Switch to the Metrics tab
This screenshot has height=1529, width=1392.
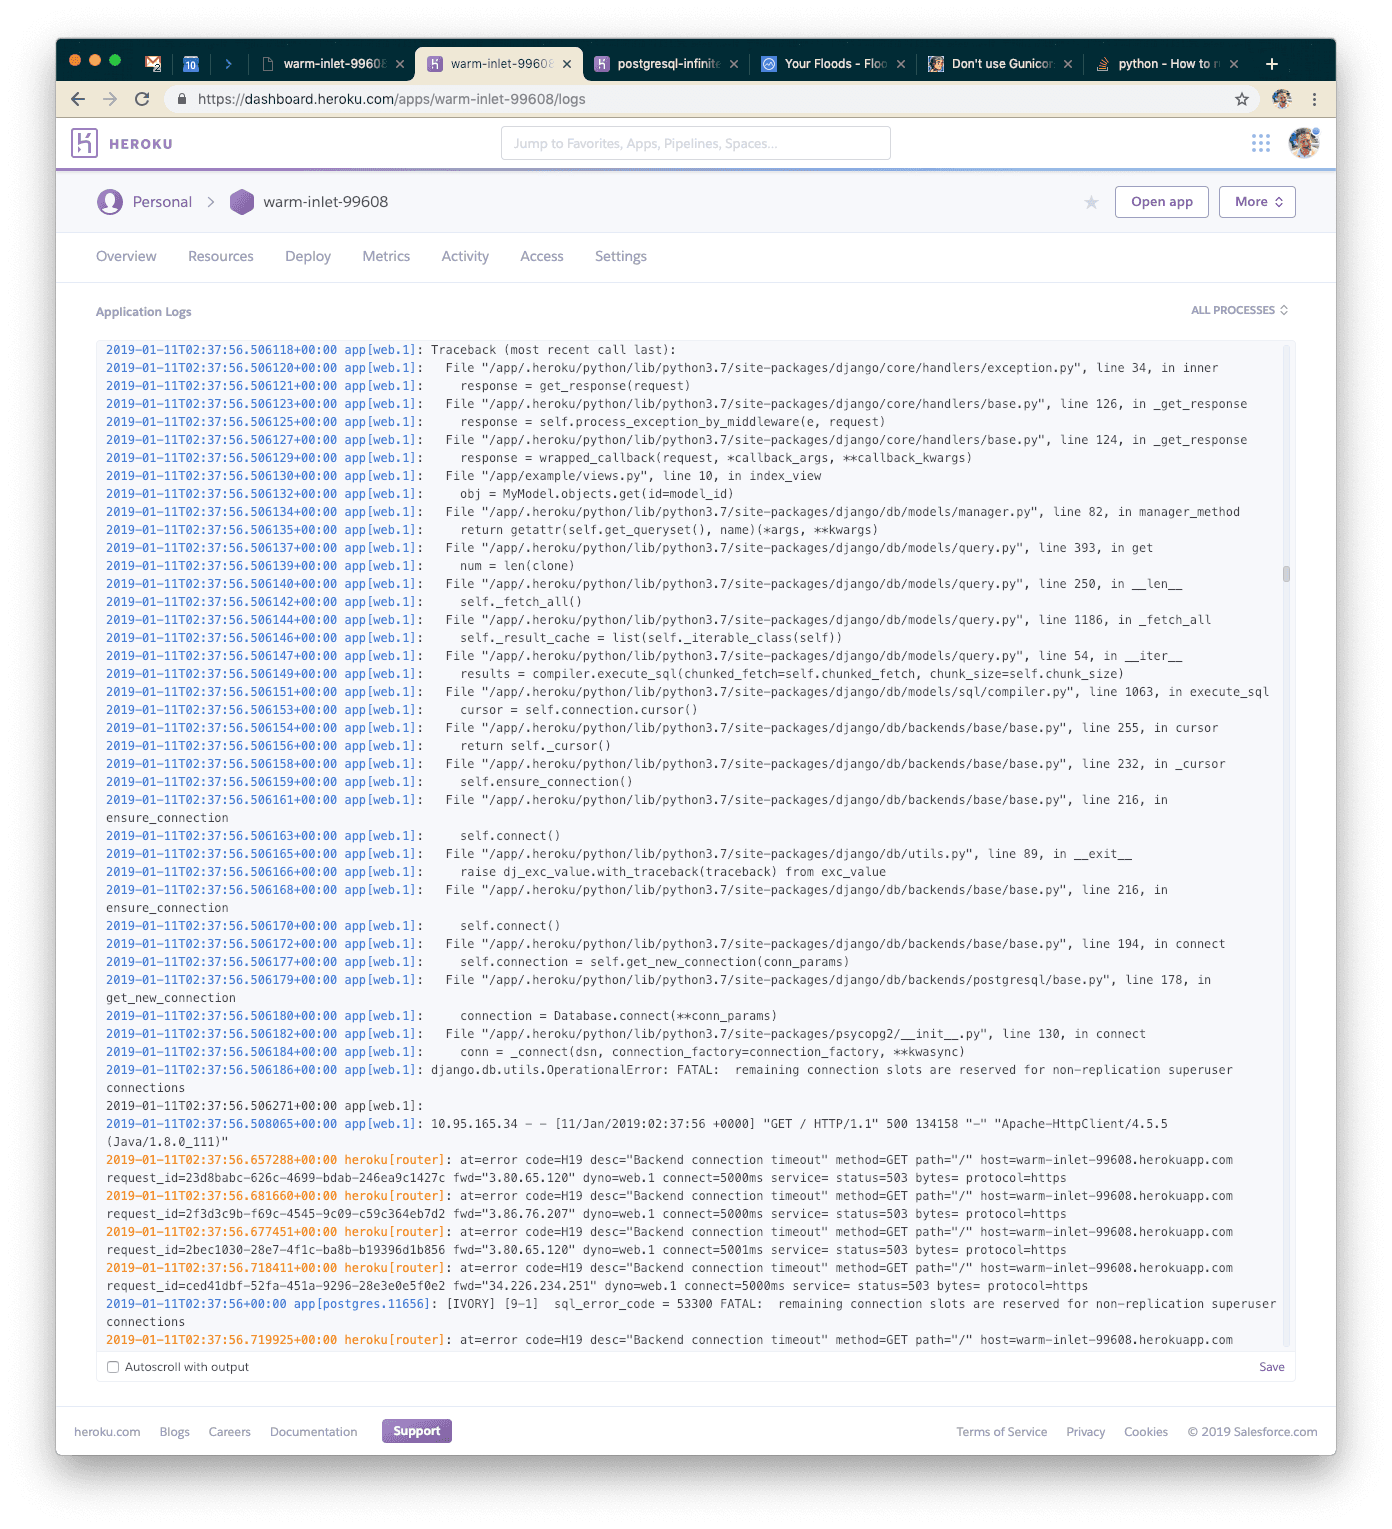coord(386,256)
